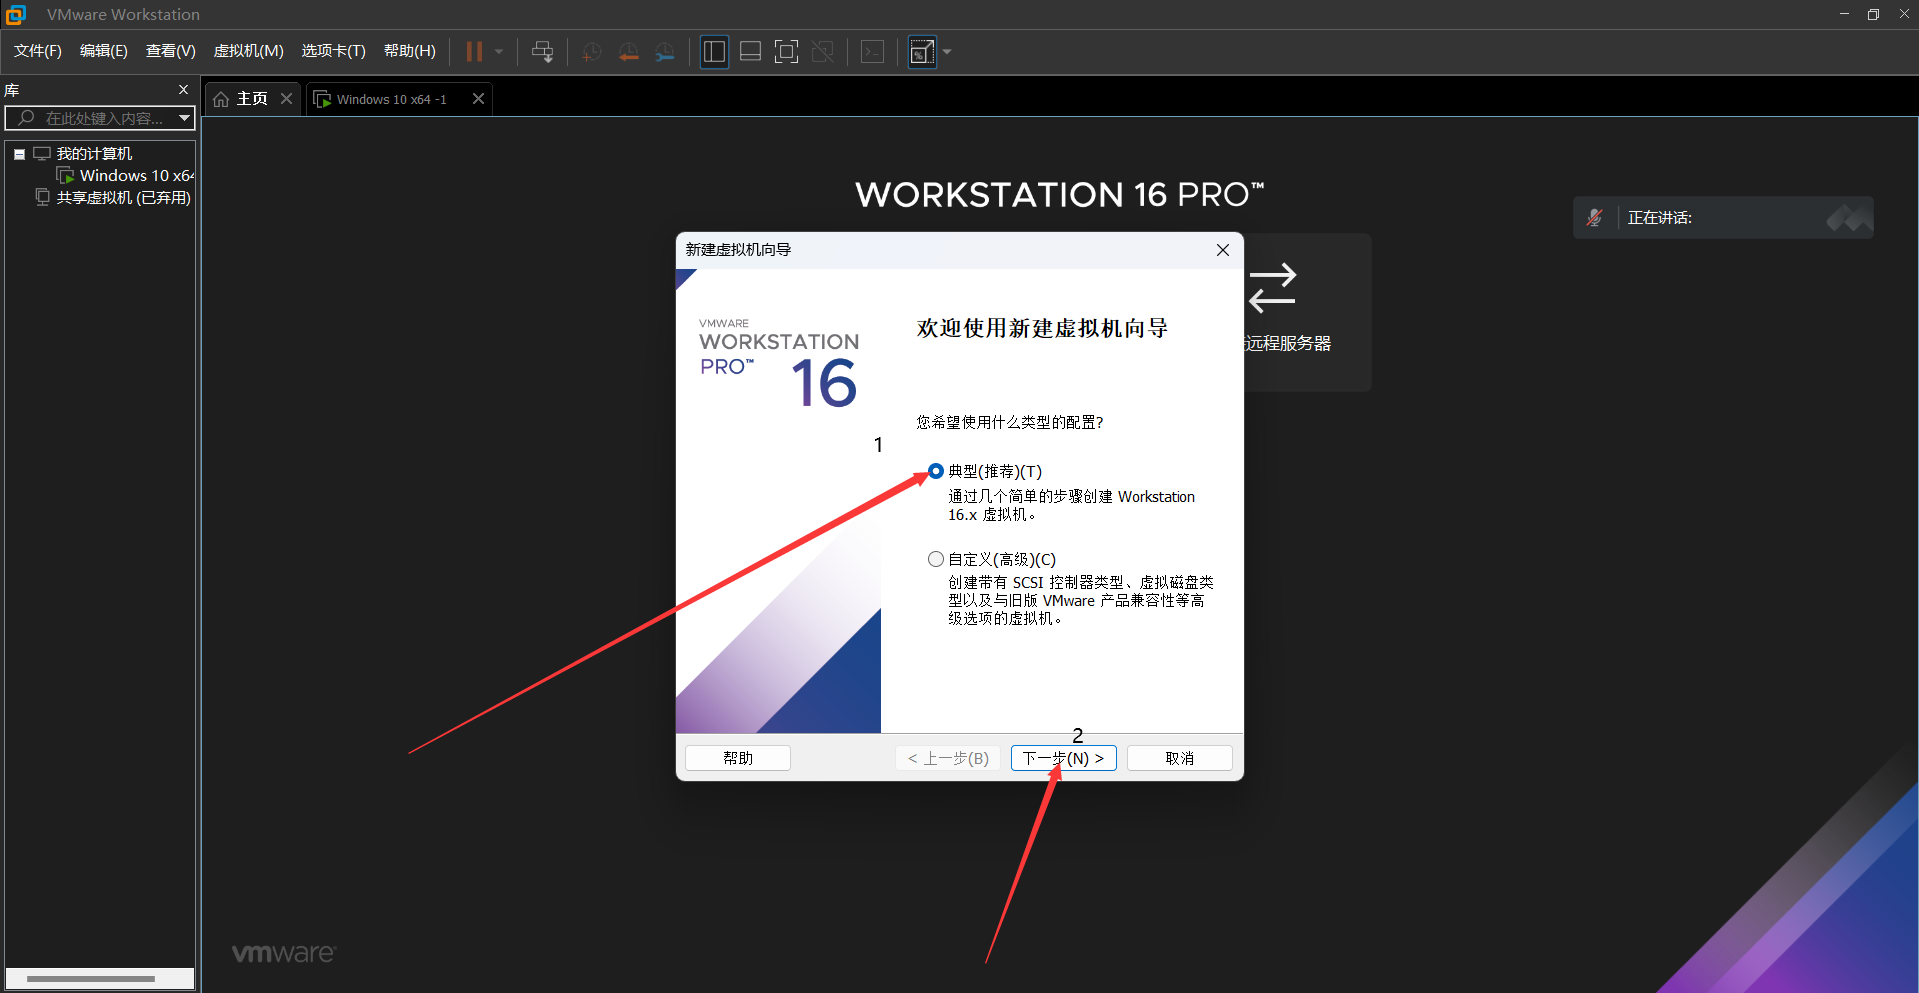Open the console view toolbar icon
The image size is (1919, 993).
[x=872, y=52]
